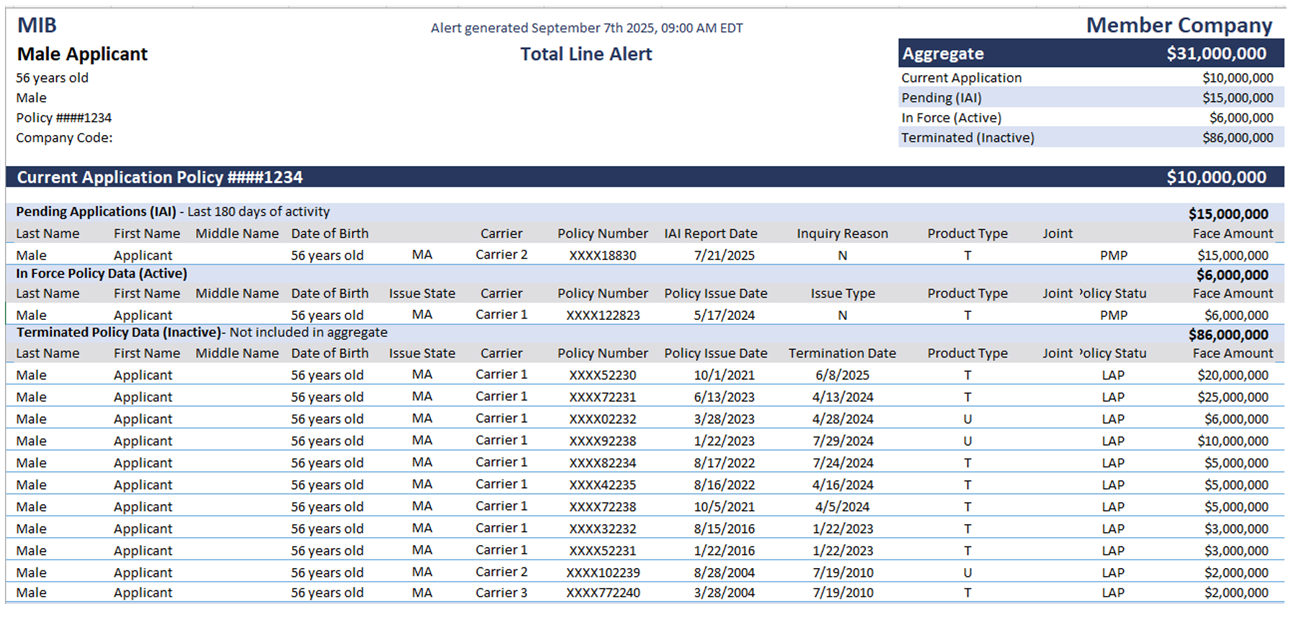Click the $25,000,000 face amount cell

[x=1233, y=397]
